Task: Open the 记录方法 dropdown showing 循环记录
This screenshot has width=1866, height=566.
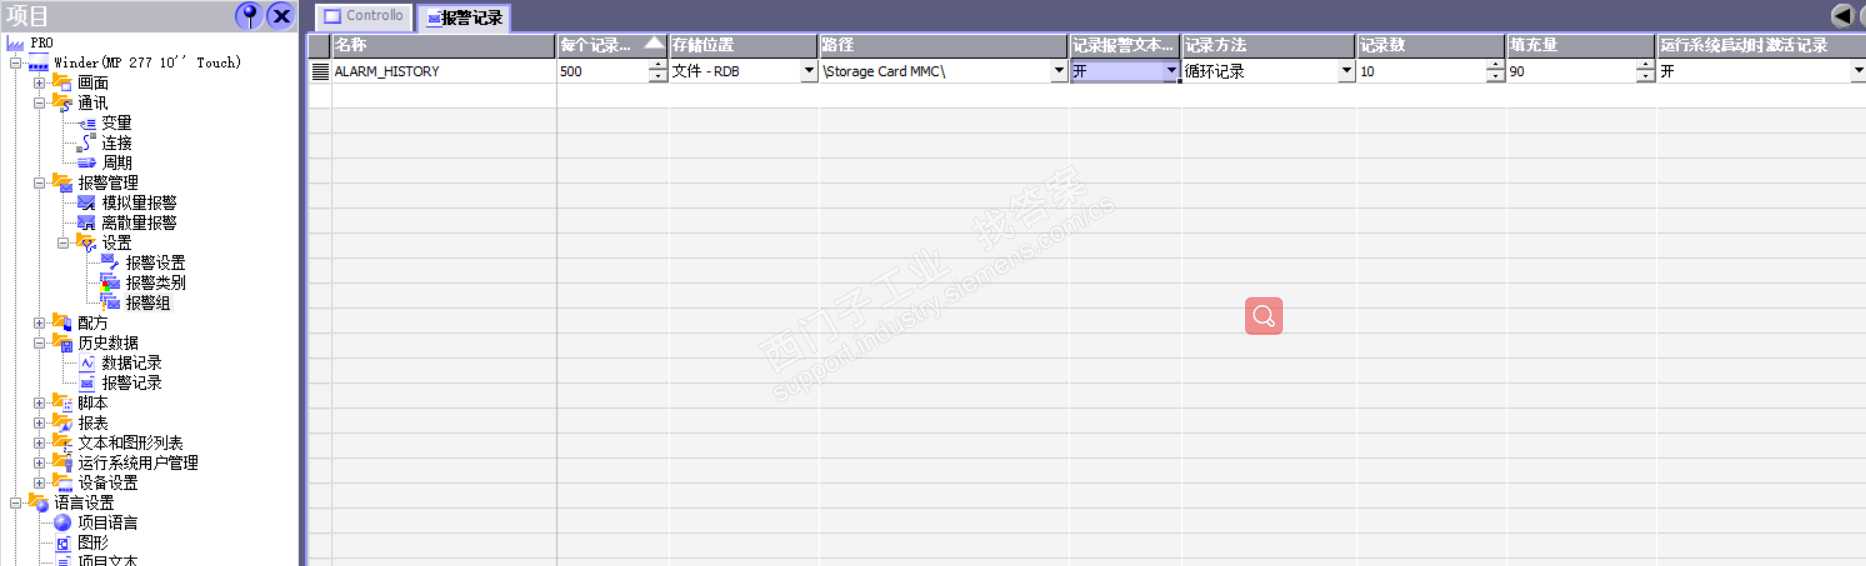Action: coord(1346,71)
